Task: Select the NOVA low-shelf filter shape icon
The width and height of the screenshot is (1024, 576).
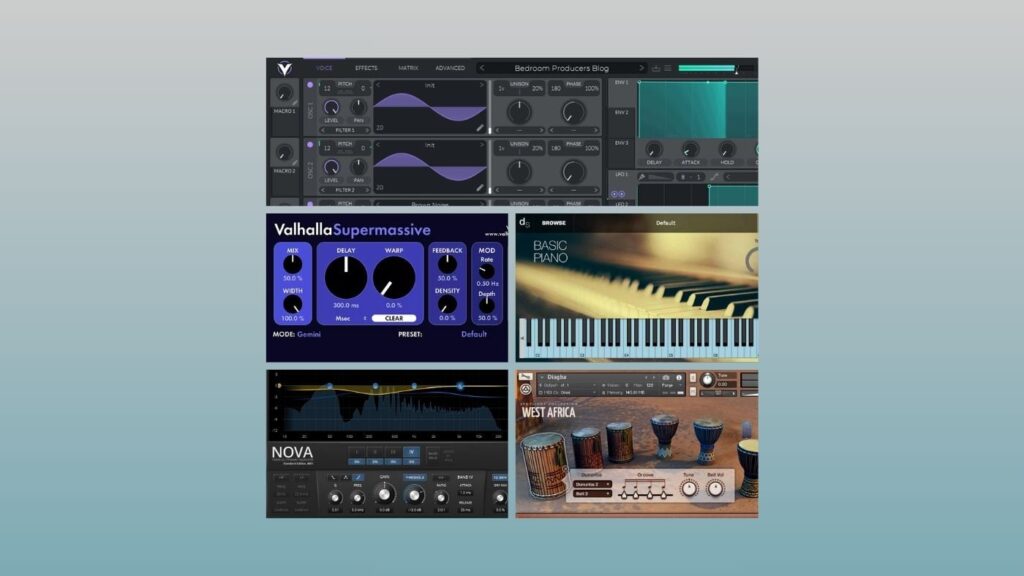Action: tap(333, 477)
